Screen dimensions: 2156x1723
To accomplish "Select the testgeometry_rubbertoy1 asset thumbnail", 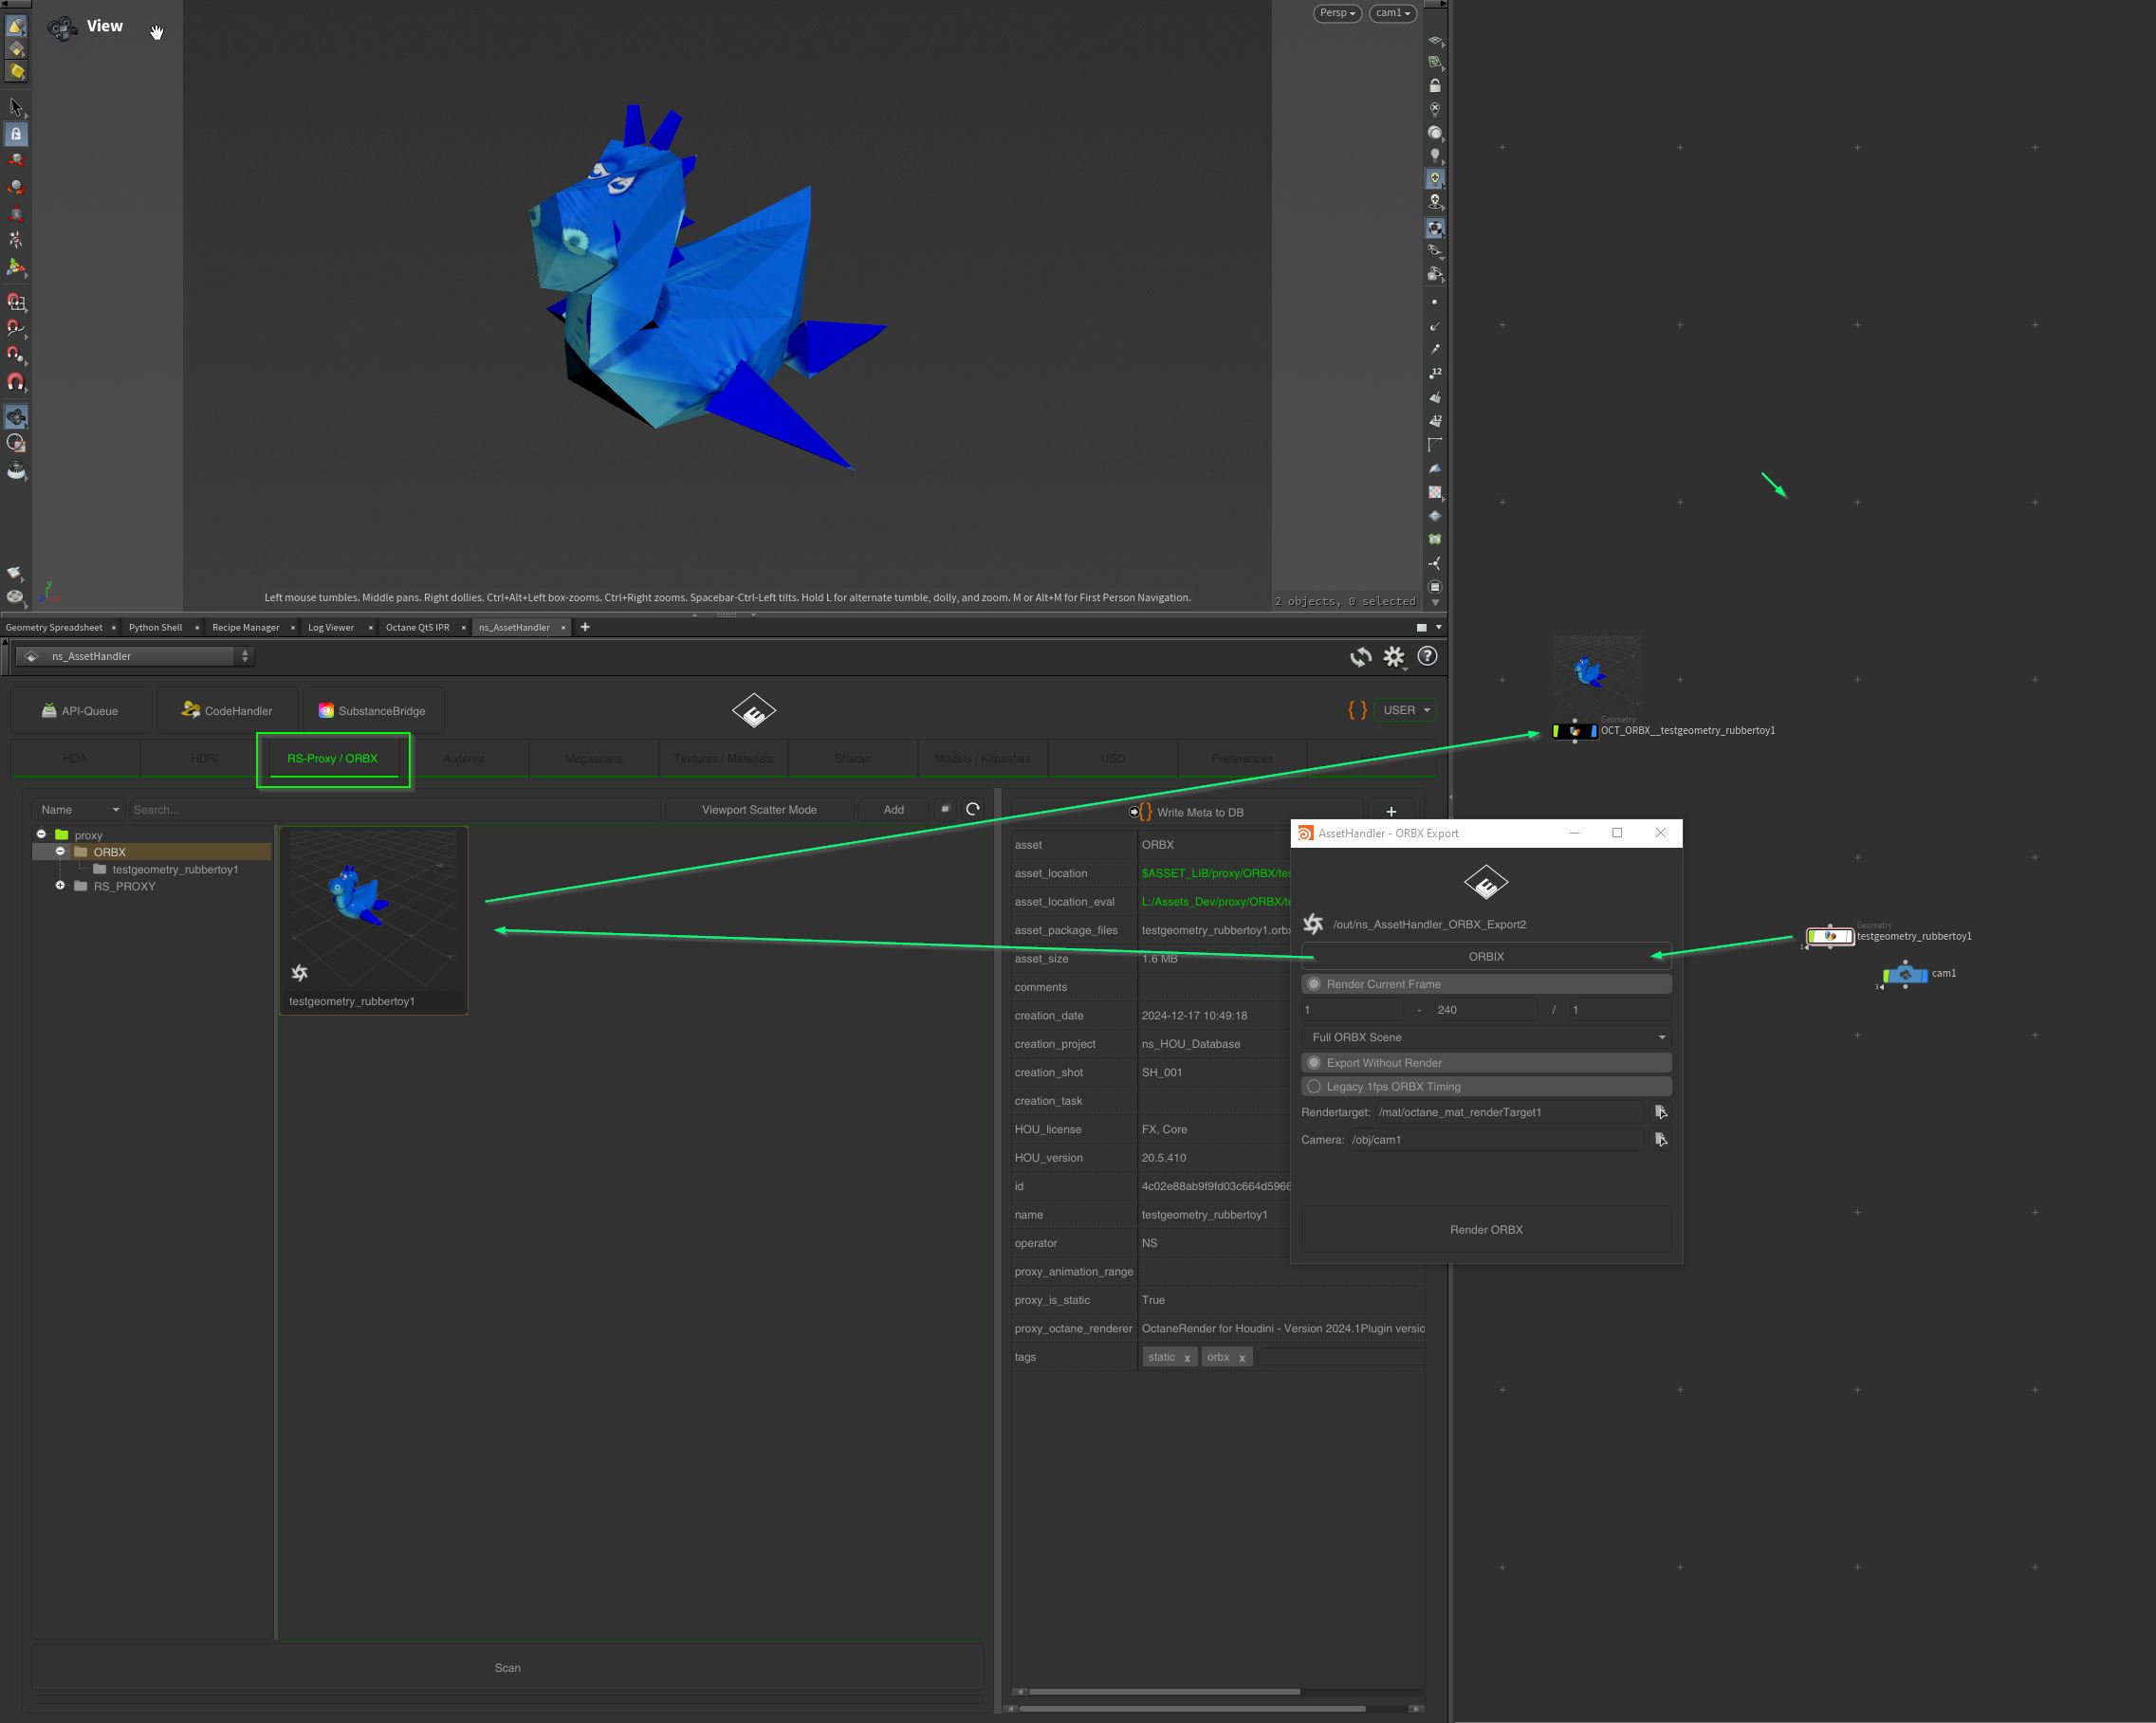I will 373,912.
